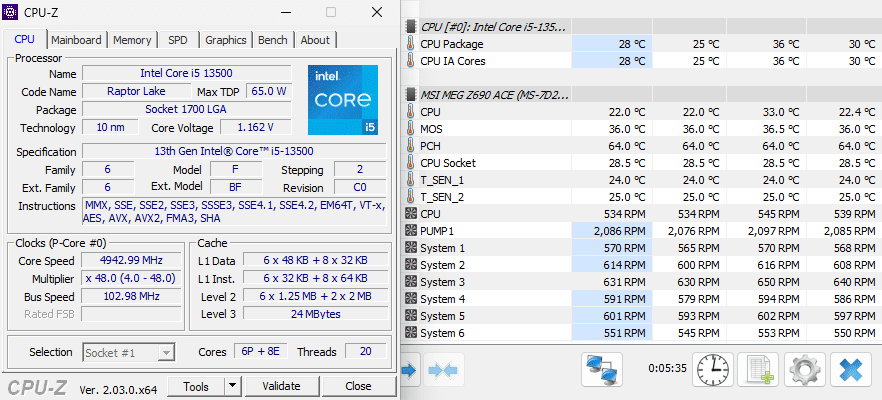Minimize the CPU-Z window

point(286,12)
